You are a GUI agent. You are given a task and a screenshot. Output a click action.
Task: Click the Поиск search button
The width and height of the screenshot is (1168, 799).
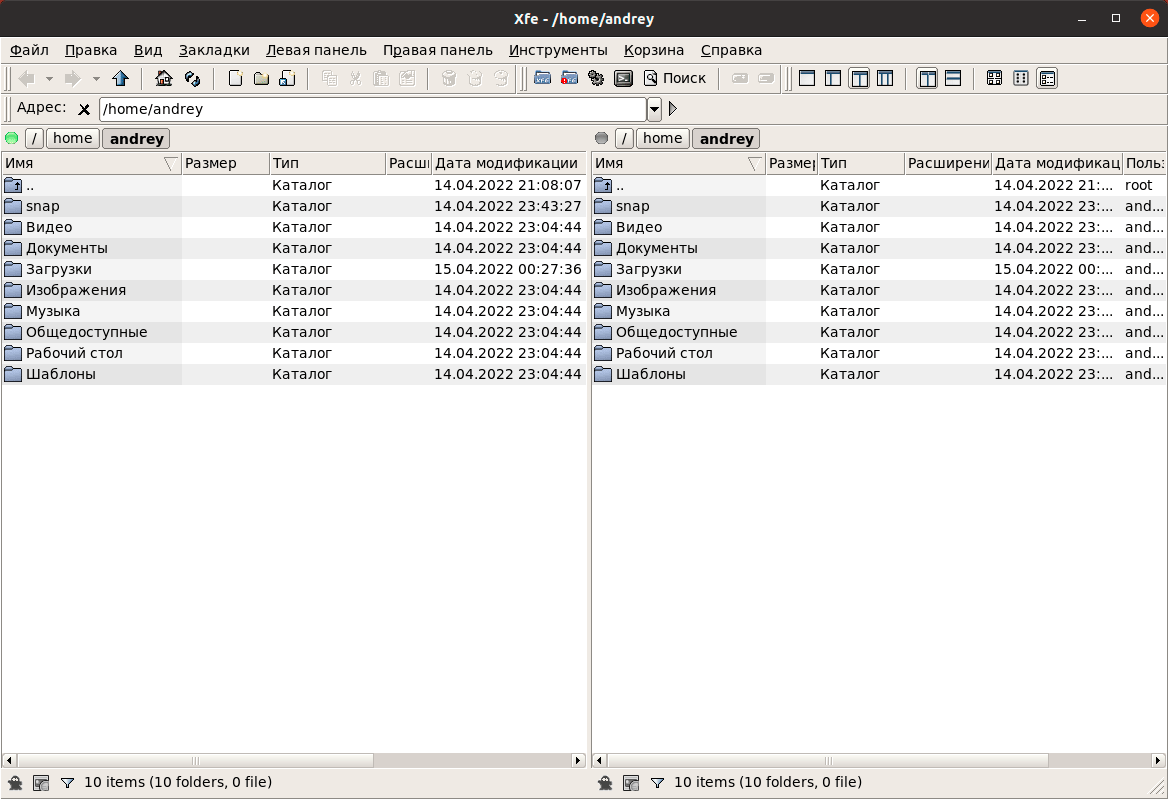675,78
